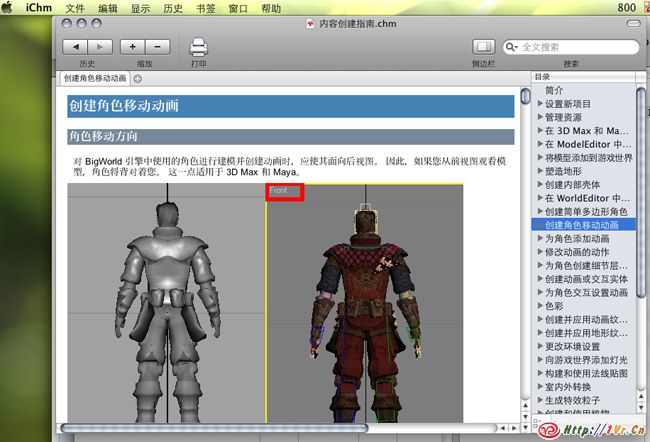Add a new tab with plus icon
The width and height of the screenshot is (650, 442).
click(x=138, y=78)
